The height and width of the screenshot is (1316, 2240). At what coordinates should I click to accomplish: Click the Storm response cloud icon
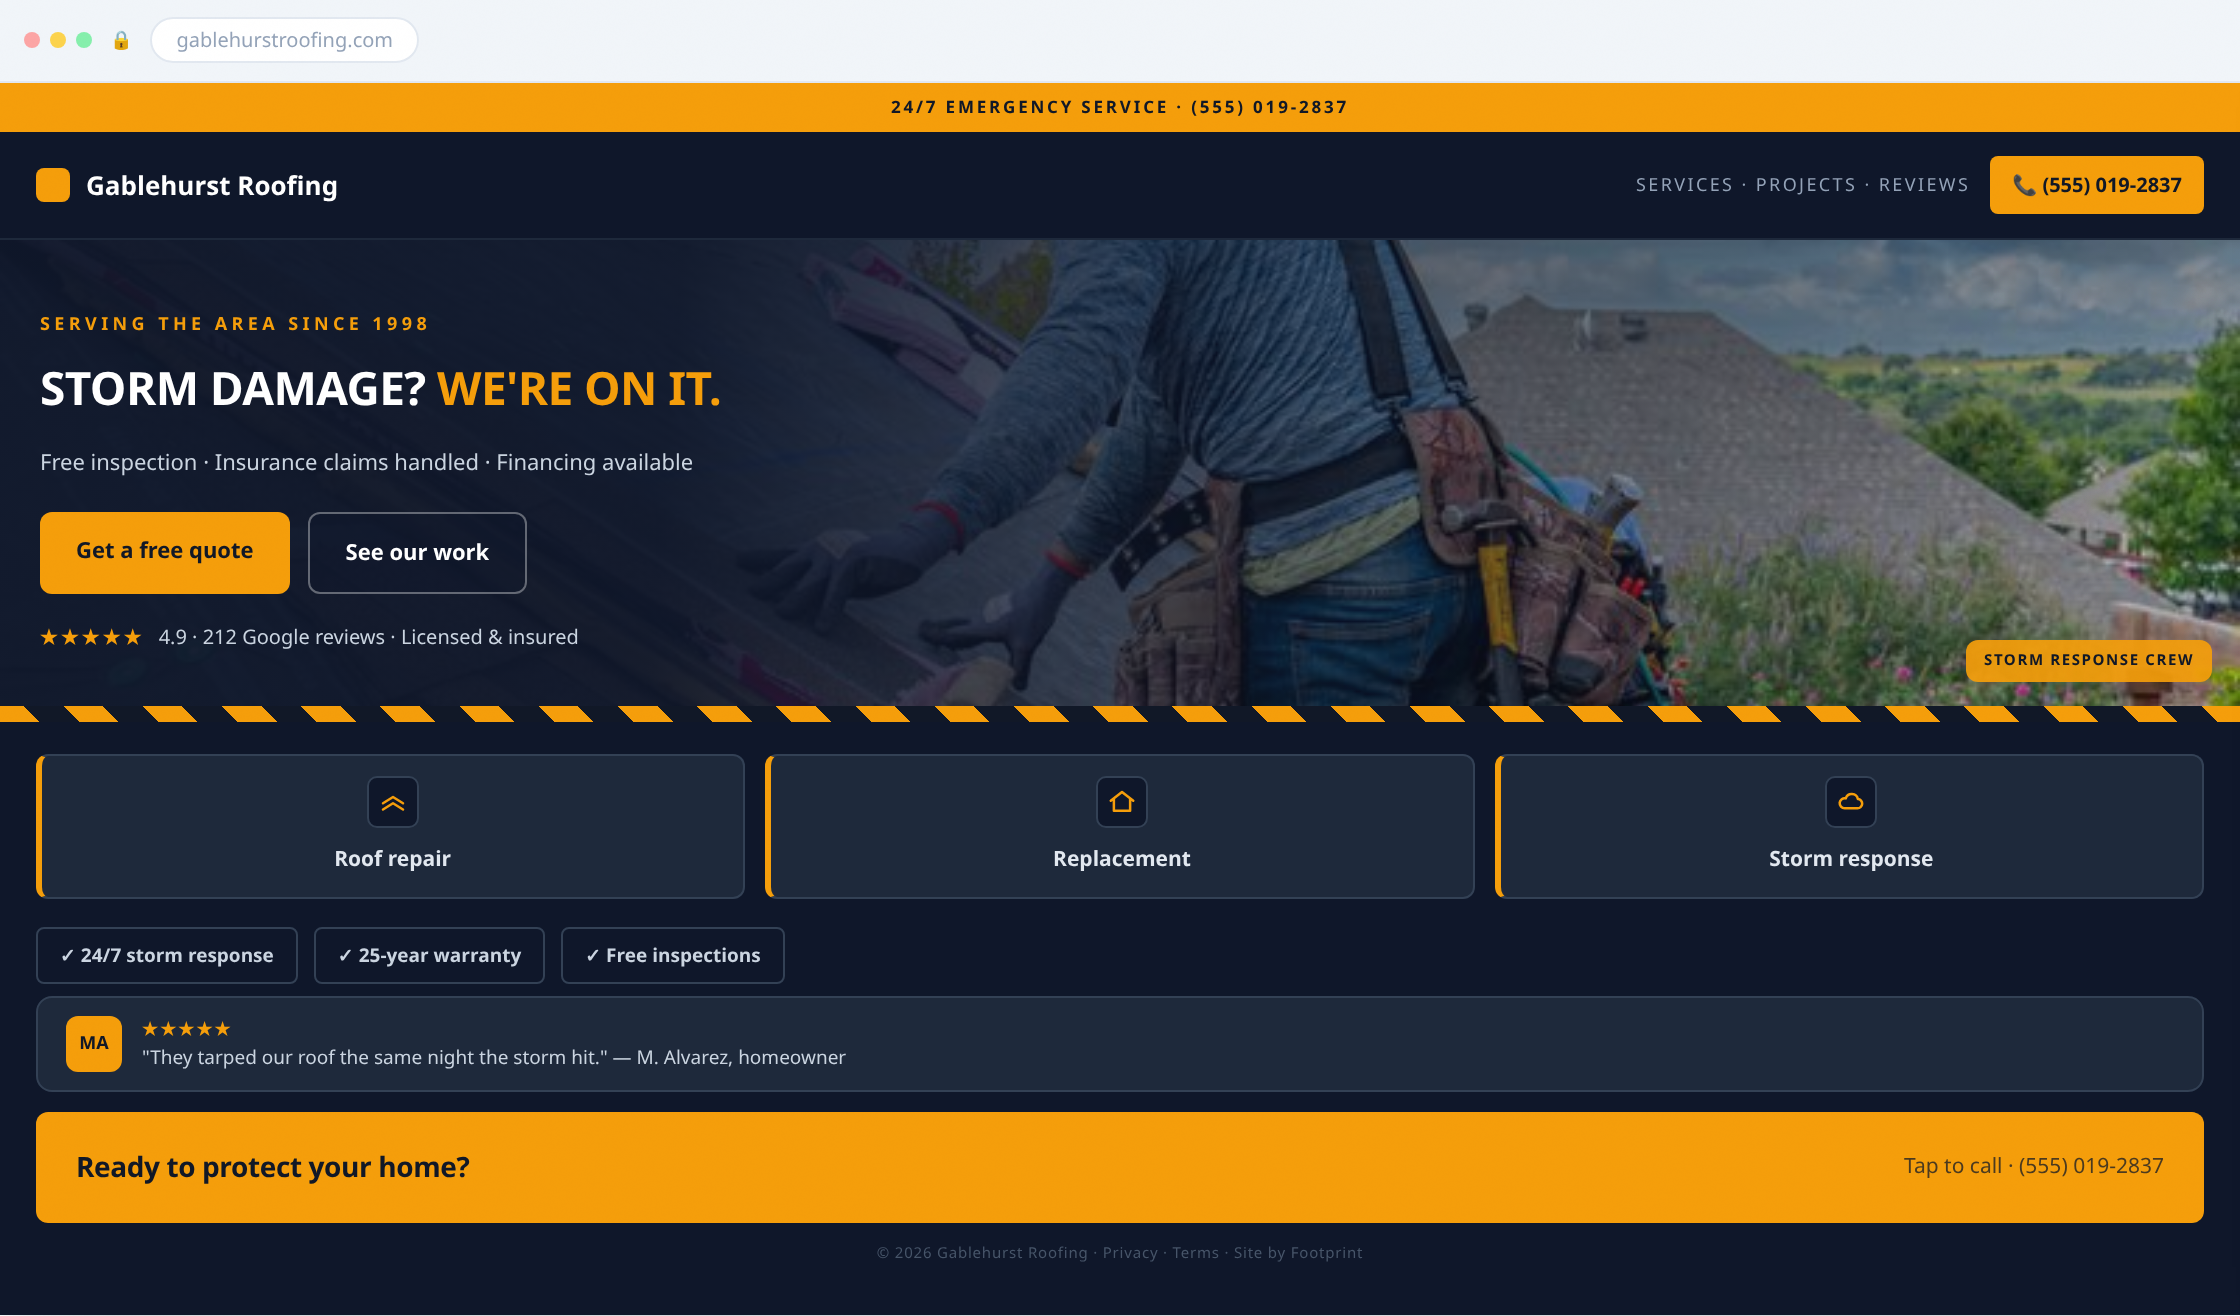point(1851,802)
